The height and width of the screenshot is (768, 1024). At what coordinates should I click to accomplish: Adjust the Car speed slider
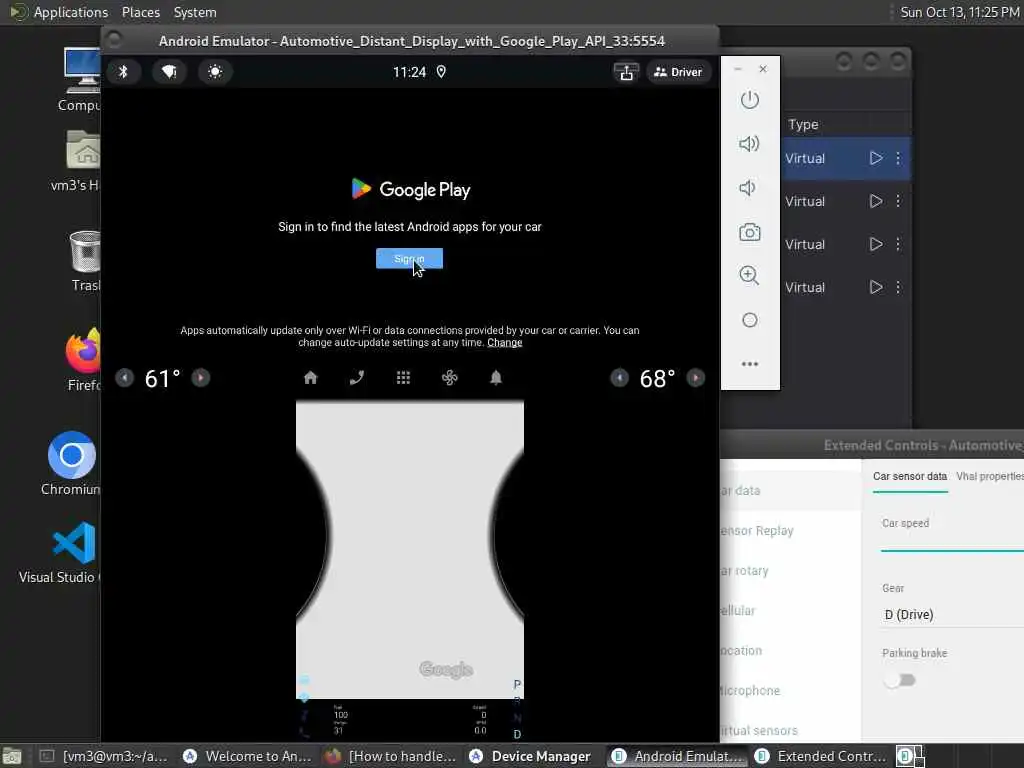point(952,551)
